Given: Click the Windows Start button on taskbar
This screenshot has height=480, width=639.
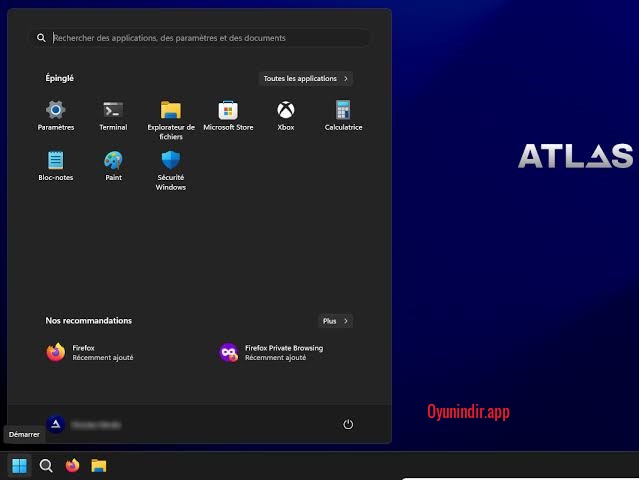Looking at the screenshot, I should pos(19,465).
